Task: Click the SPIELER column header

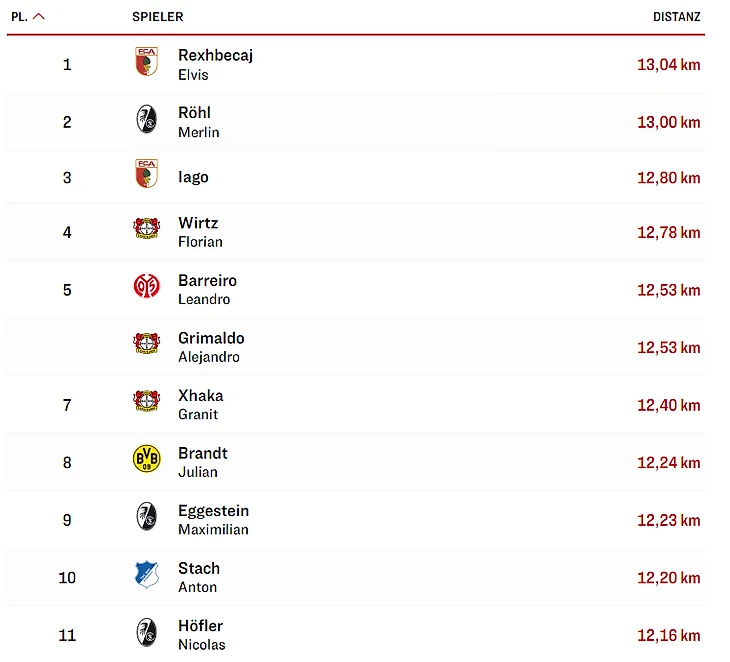Action: (x=158, y=17)
